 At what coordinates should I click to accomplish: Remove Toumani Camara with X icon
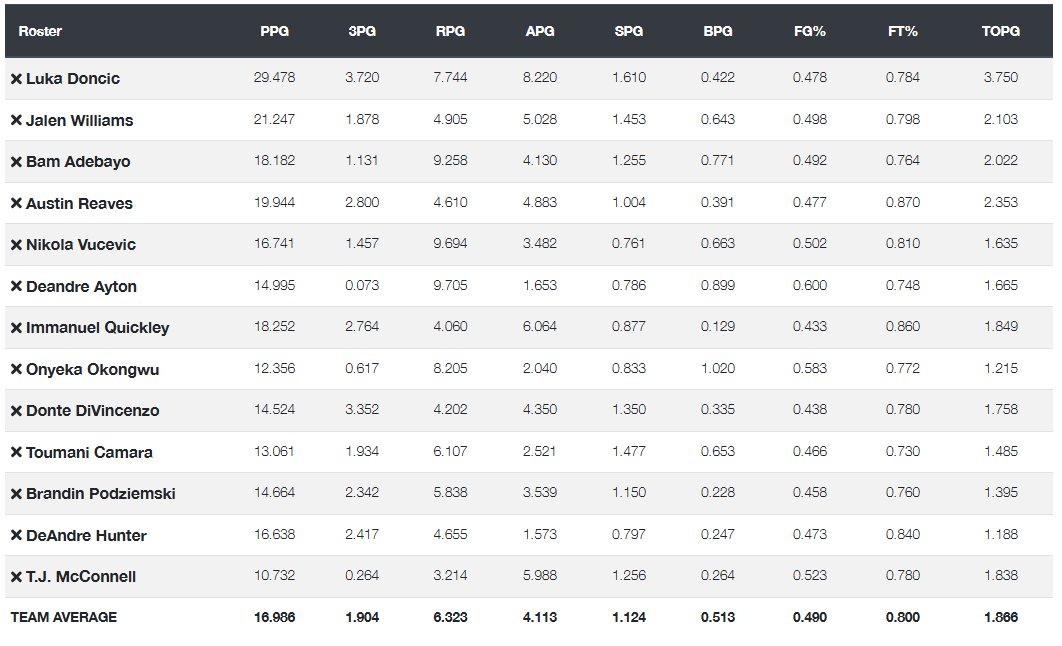coord(16,453)
